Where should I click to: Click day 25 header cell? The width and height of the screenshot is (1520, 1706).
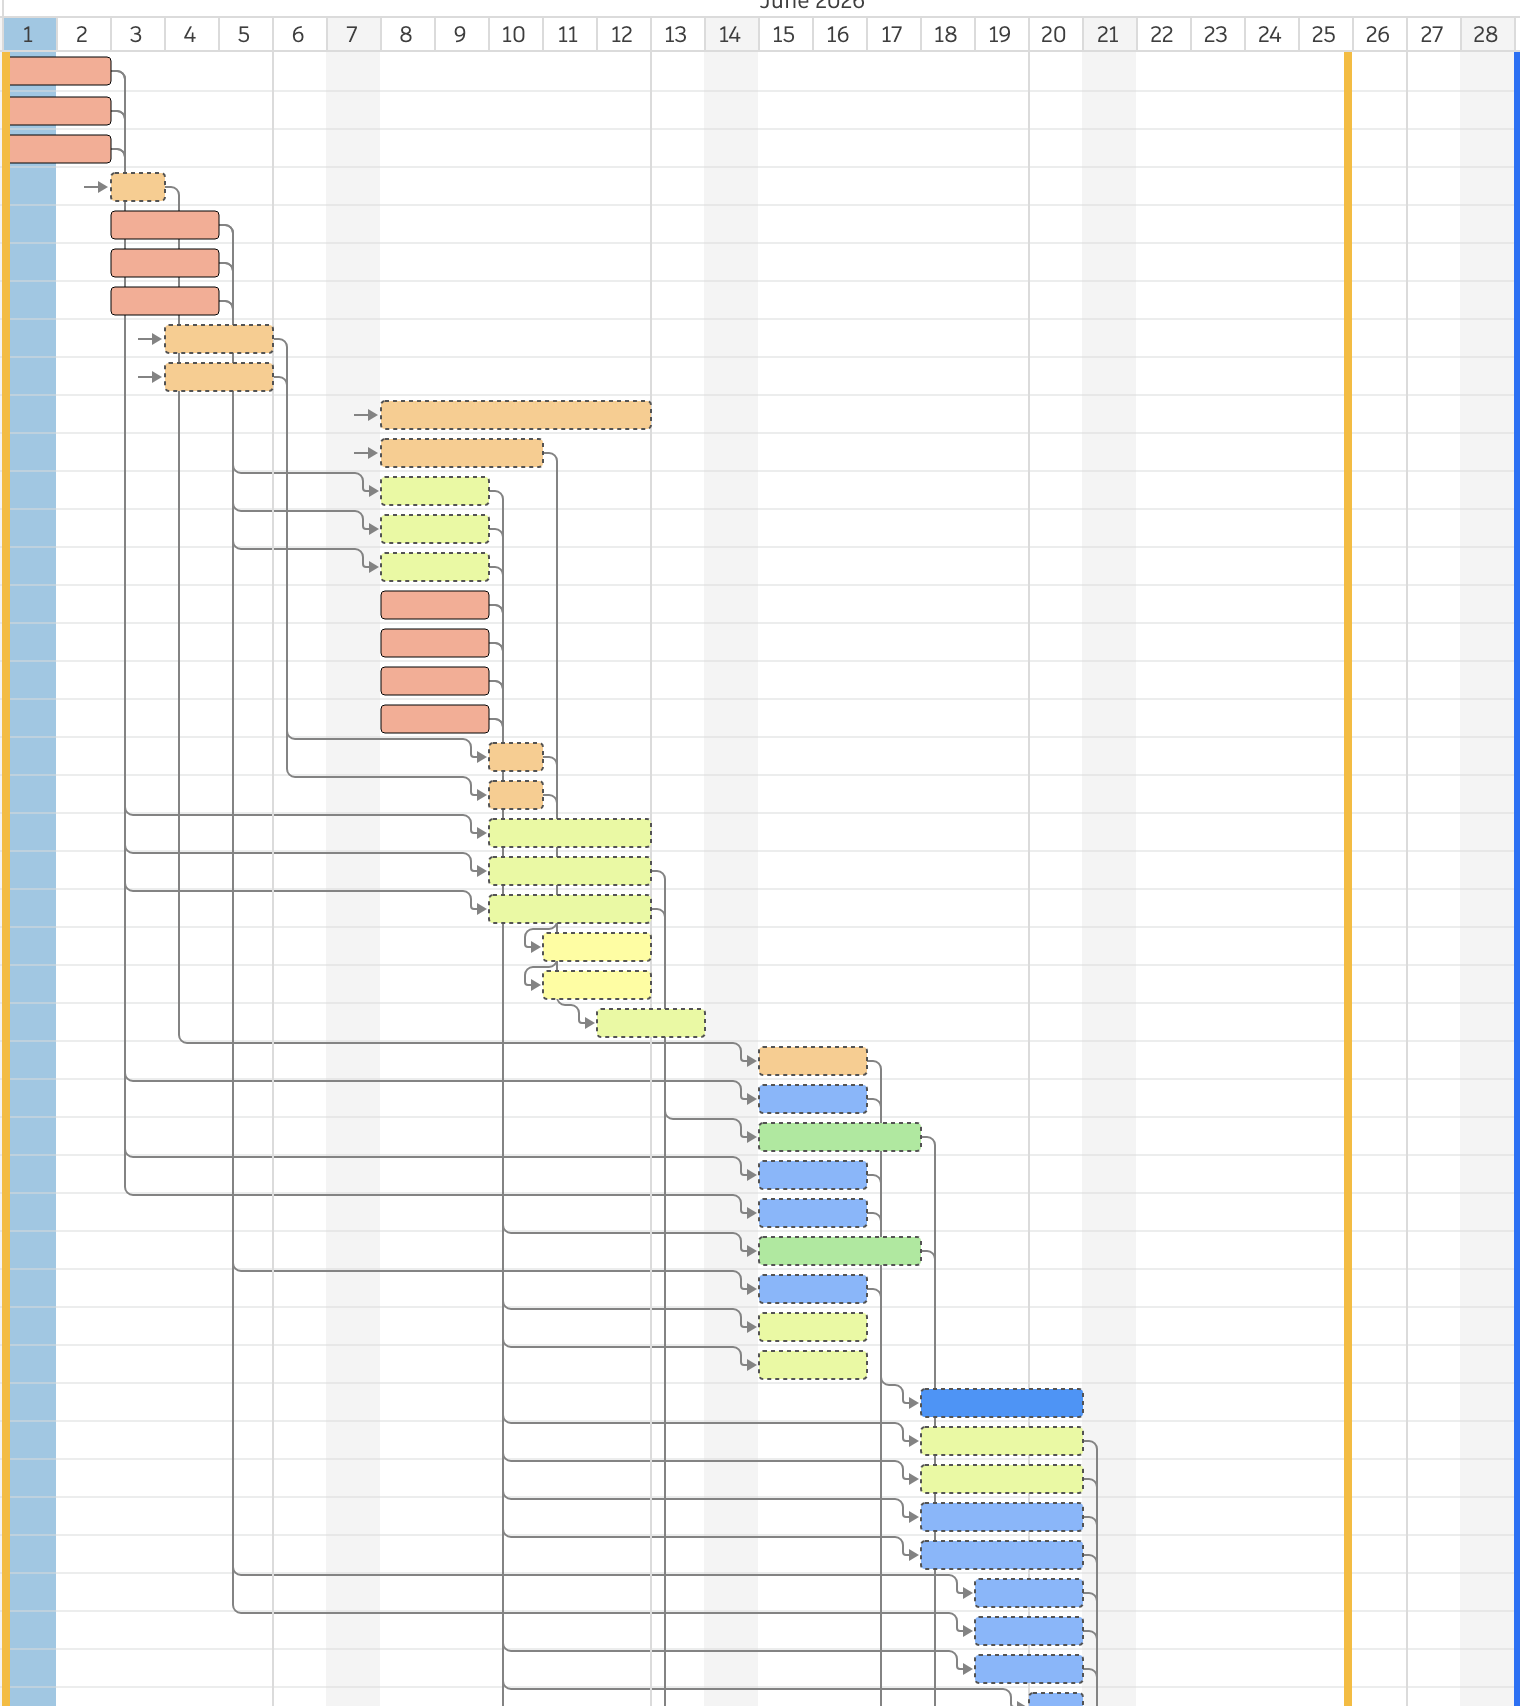(x=1325, y=35)
